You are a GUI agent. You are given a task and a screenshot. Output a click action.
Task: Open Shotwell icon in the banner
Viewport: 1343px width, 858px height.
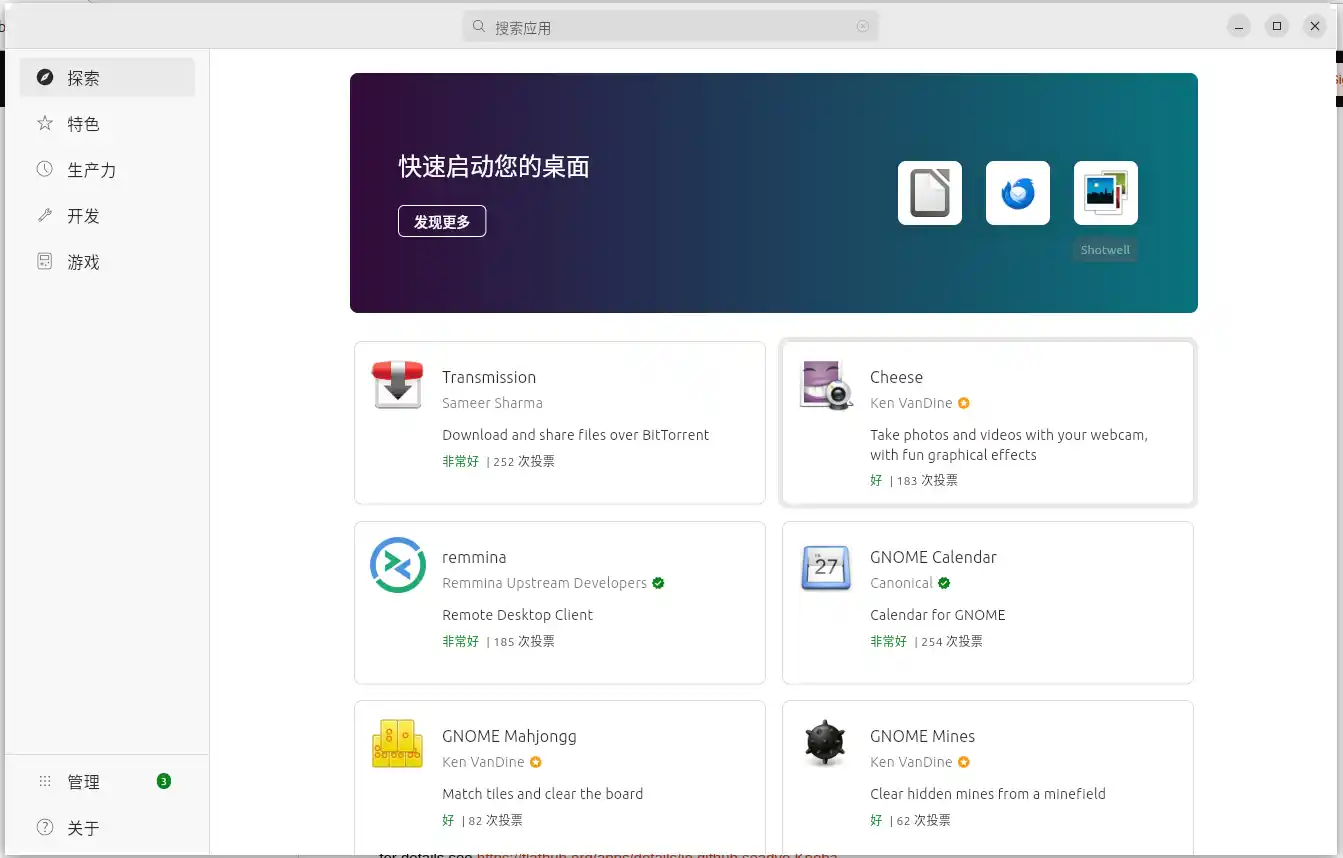[1105, 193]
